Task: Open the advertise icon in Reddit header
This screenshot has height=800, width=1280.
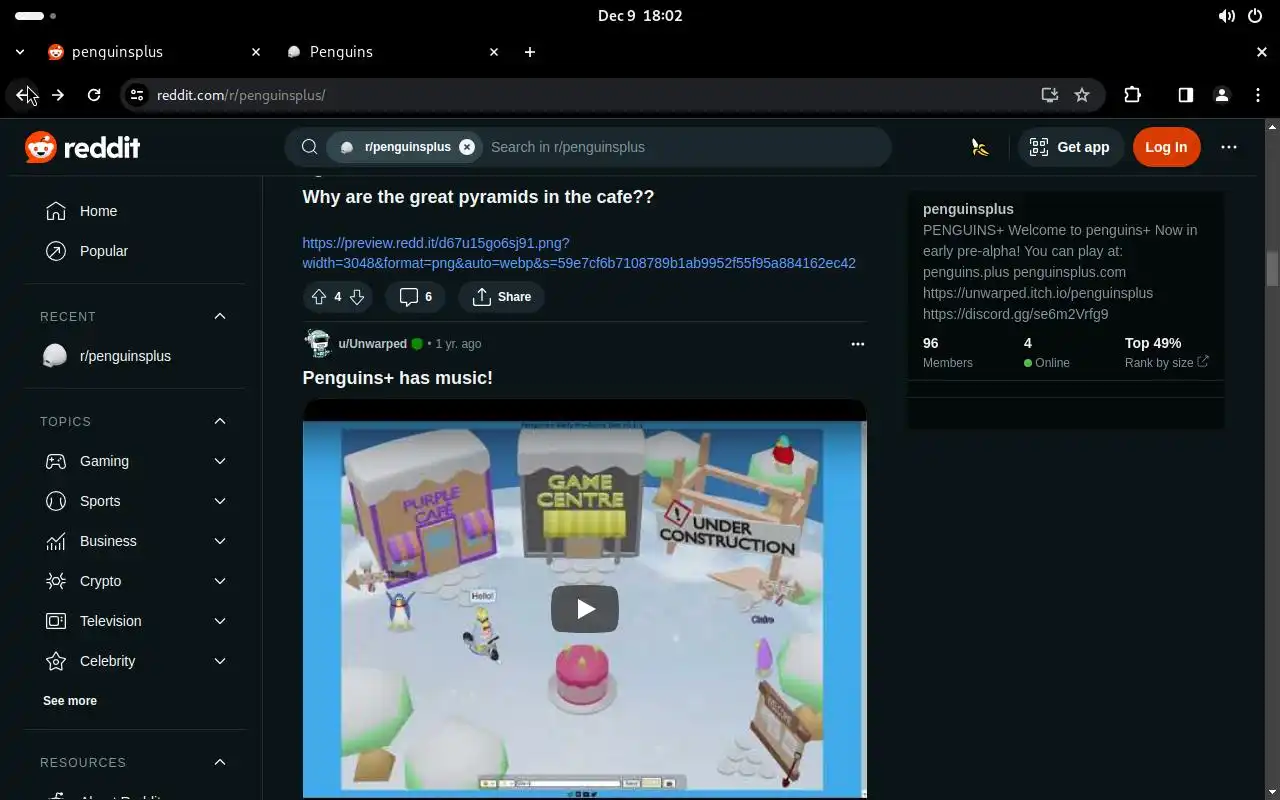Action: coord(980,147)
